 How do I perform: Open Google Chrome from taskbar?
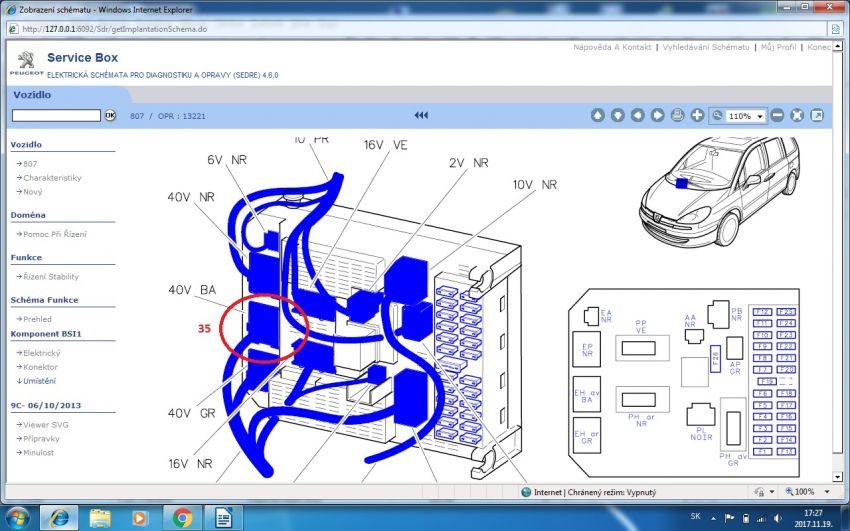tap(182, 518)
